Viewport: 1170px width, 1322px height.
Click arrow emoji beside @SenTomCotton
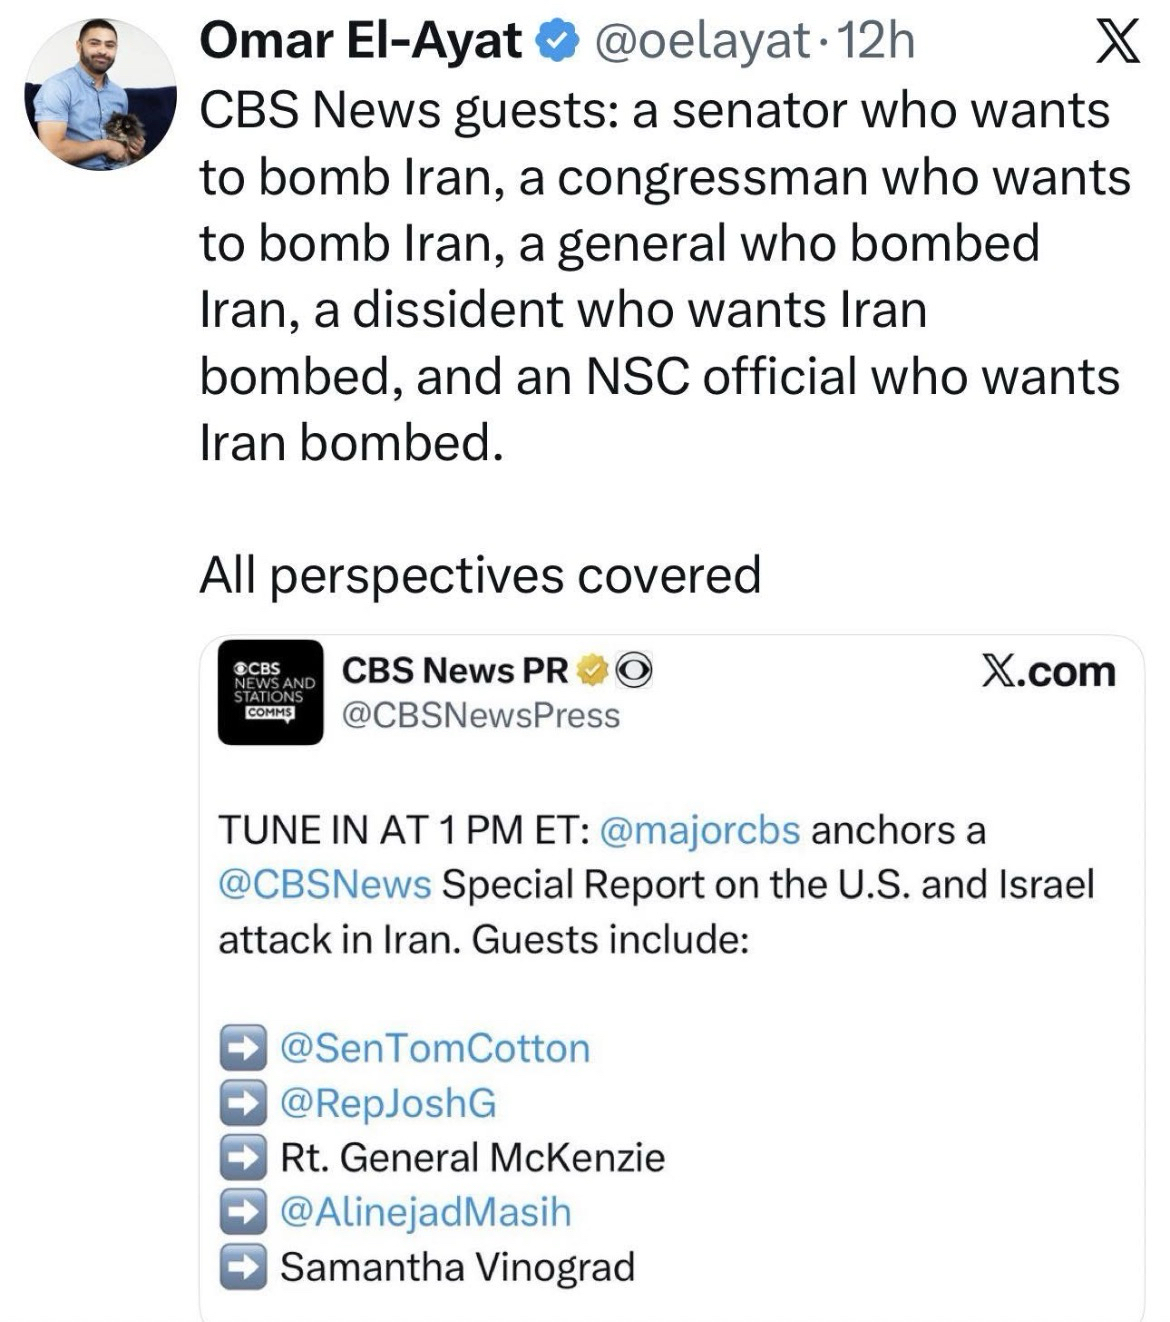(x=243, y=1049)
